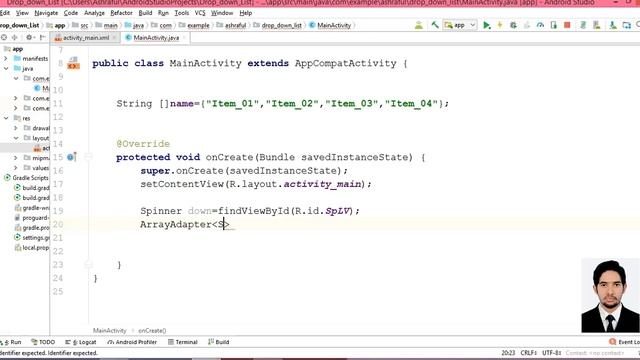Start debugging with the bug icon
The height and width of the screenshot is (360, 640).
click(513, 25)
